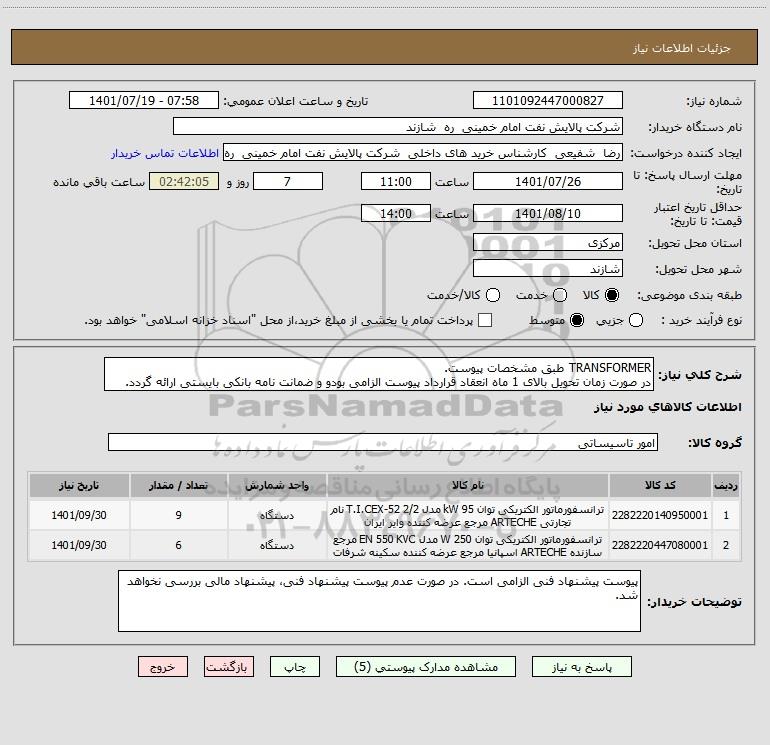This screenshot has height=745, width=770.
Task: Click the request creator field رضا شفیعی
Action: point(423,152)
